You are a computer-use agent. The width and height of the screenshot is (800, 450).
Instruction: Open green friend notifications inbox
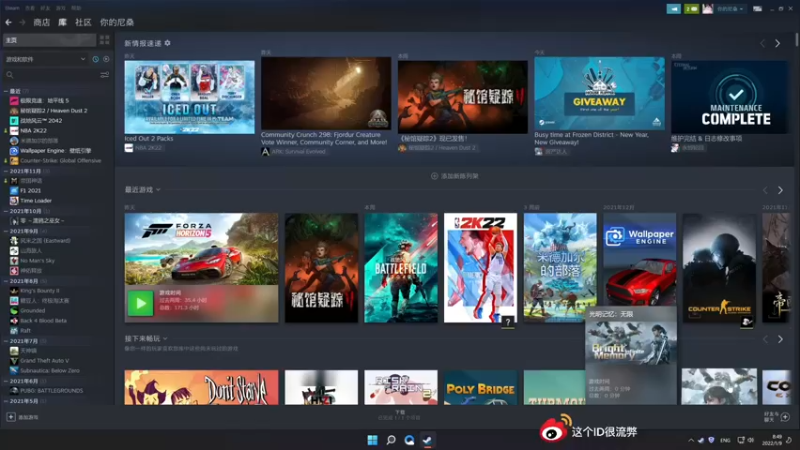691,9
